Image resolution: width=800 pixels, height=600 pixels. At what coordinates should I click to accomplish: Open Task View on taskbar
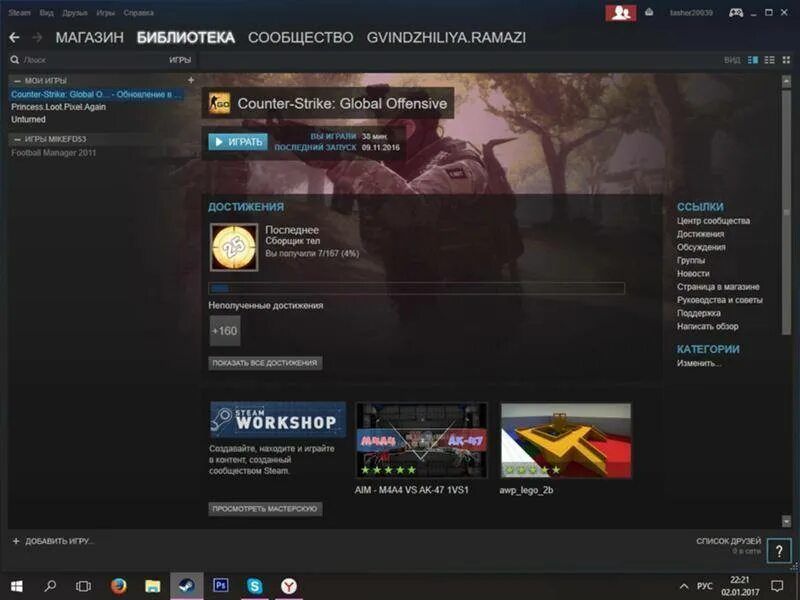click(x=83, y=586)
